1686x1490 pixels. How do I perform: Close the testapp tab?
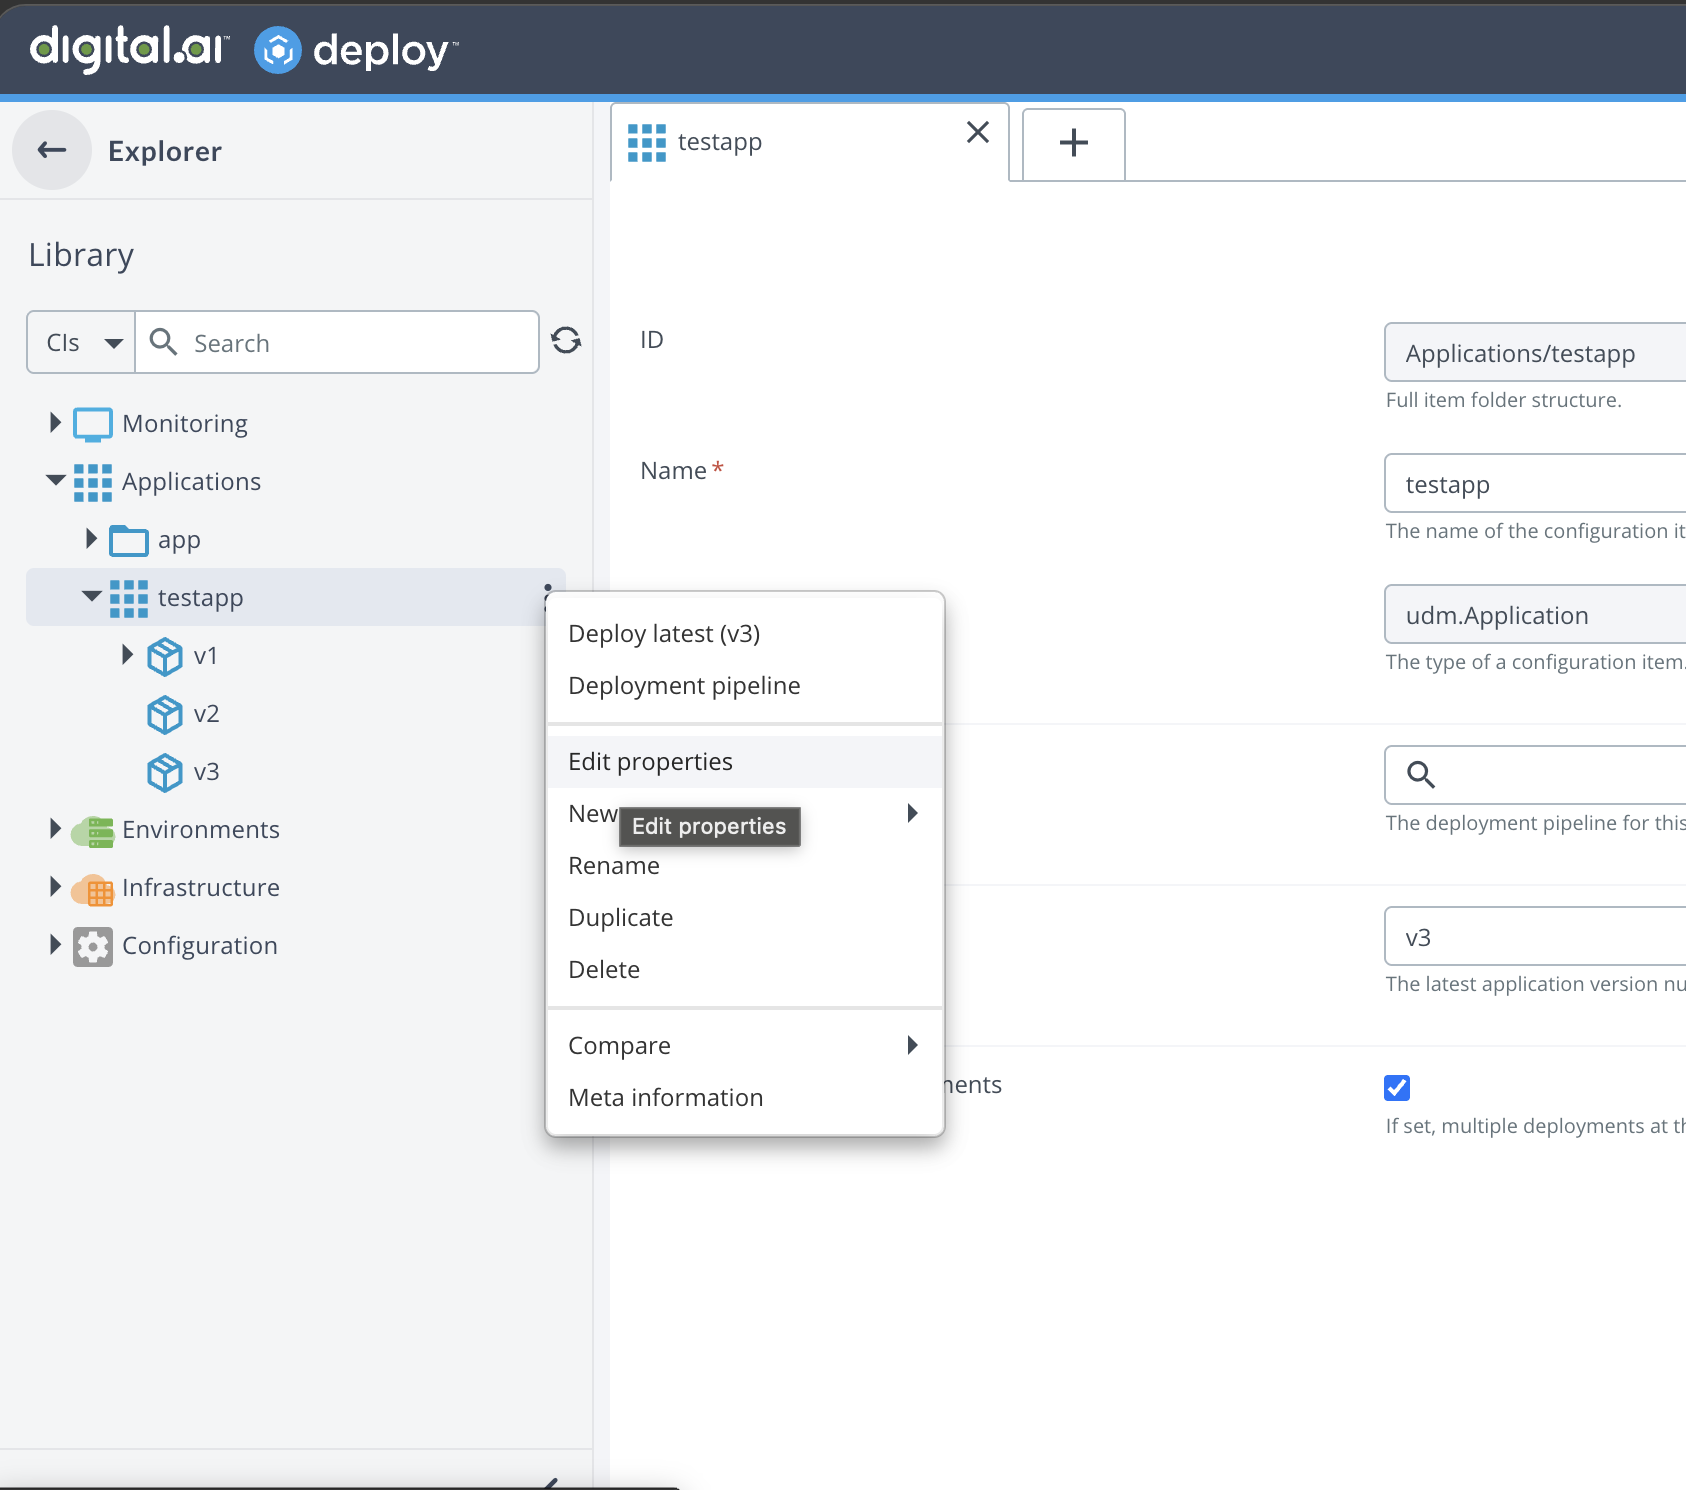(x=978, y=132)
